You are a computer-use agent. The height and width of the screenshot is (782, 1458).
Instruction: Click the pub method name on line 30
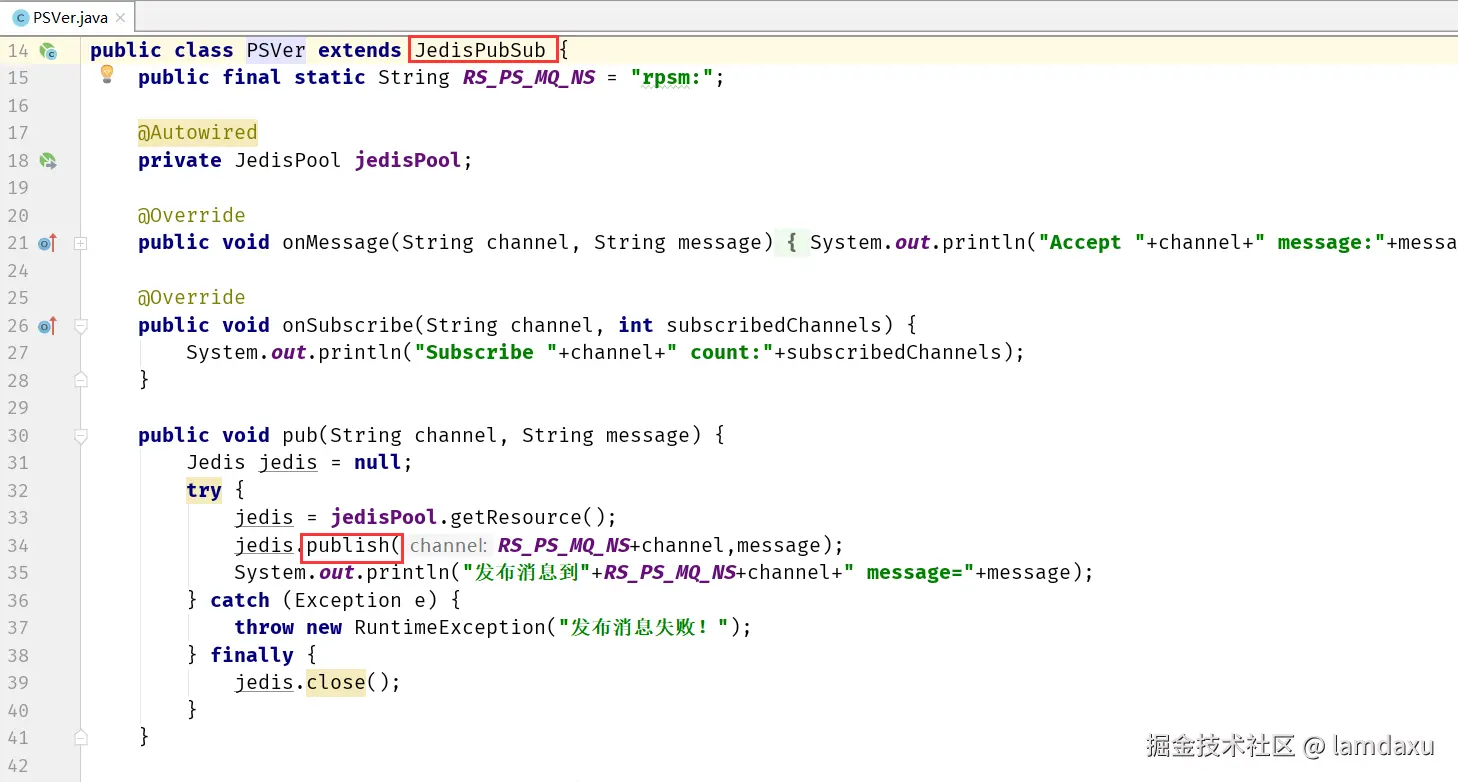pyautogui.click(x=300, y=435)
